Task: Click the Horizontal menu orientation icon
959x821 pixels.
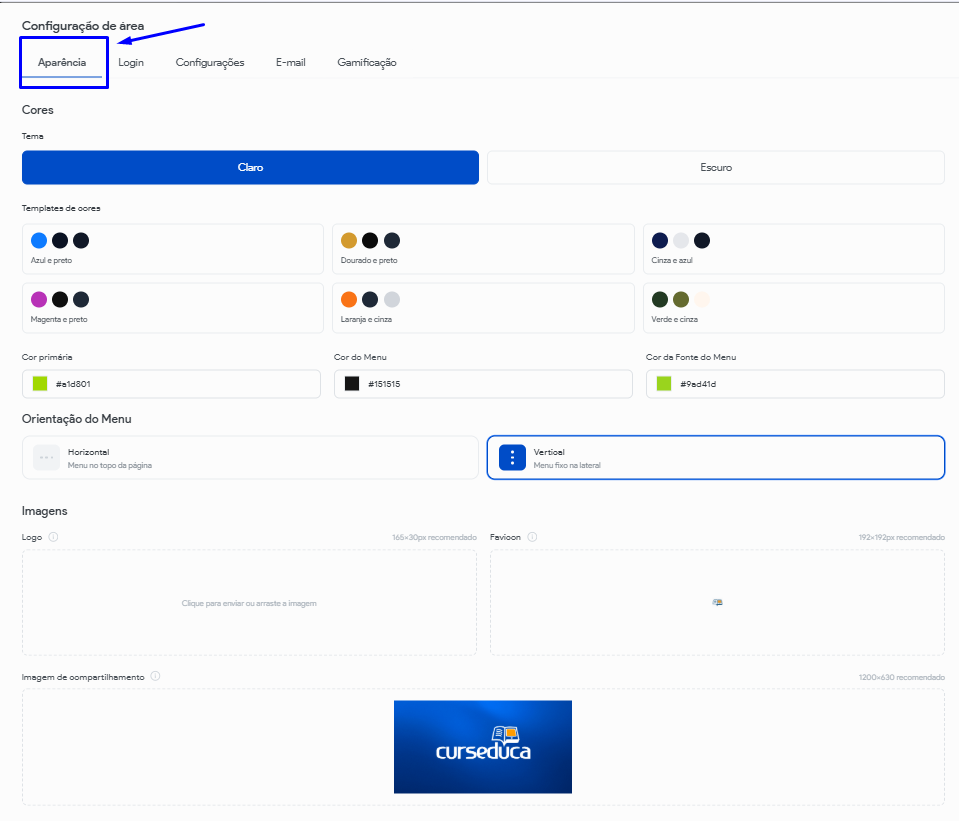Action: pos(46,458)
